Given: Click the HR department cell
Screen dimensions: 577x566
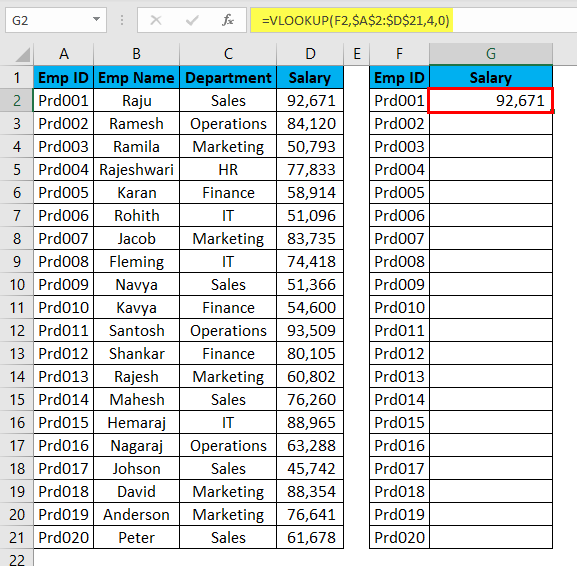Looking at the screenshot, I should click(x=228, y=170).
